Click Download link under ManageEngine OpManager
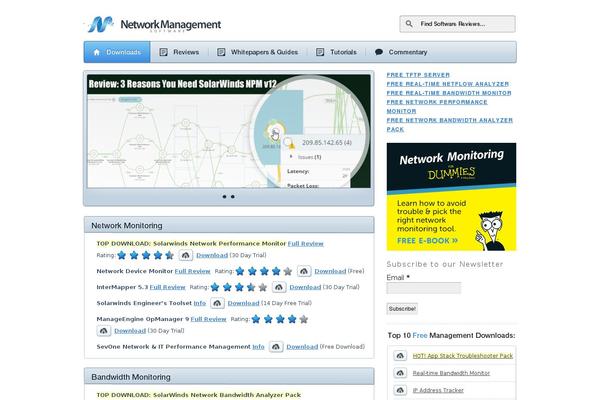Viewport: 600px width, 400px height. tap(130, 331)
